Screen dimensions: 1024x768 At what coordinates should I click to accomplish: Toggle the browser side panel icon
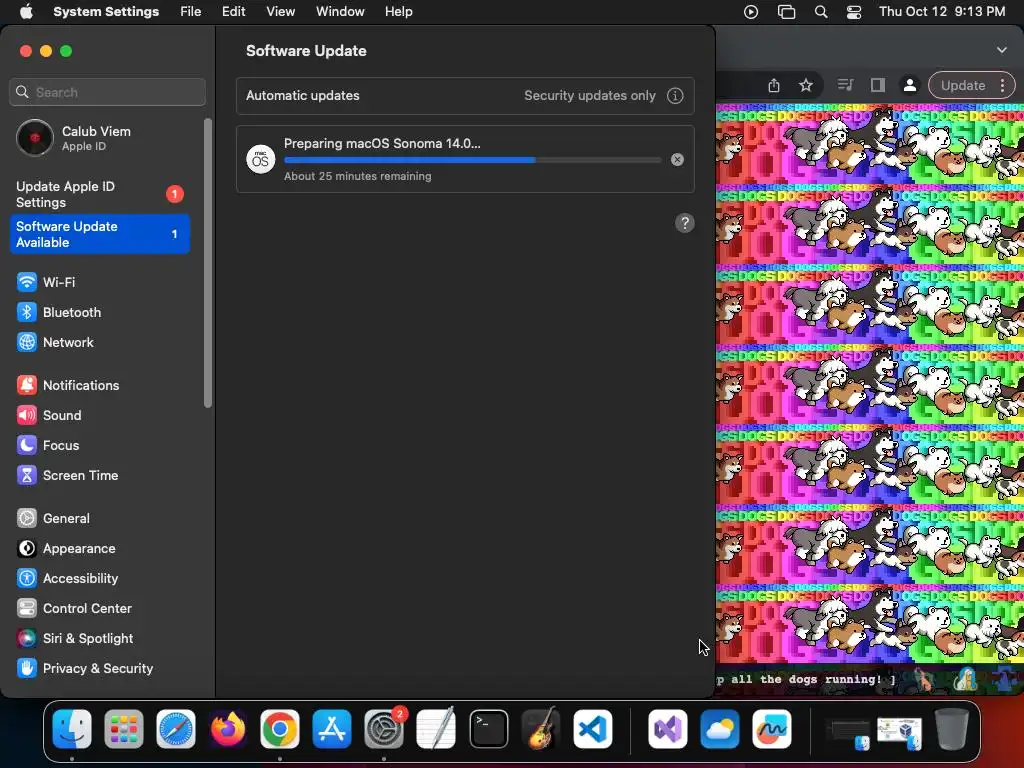click(878, 85)
